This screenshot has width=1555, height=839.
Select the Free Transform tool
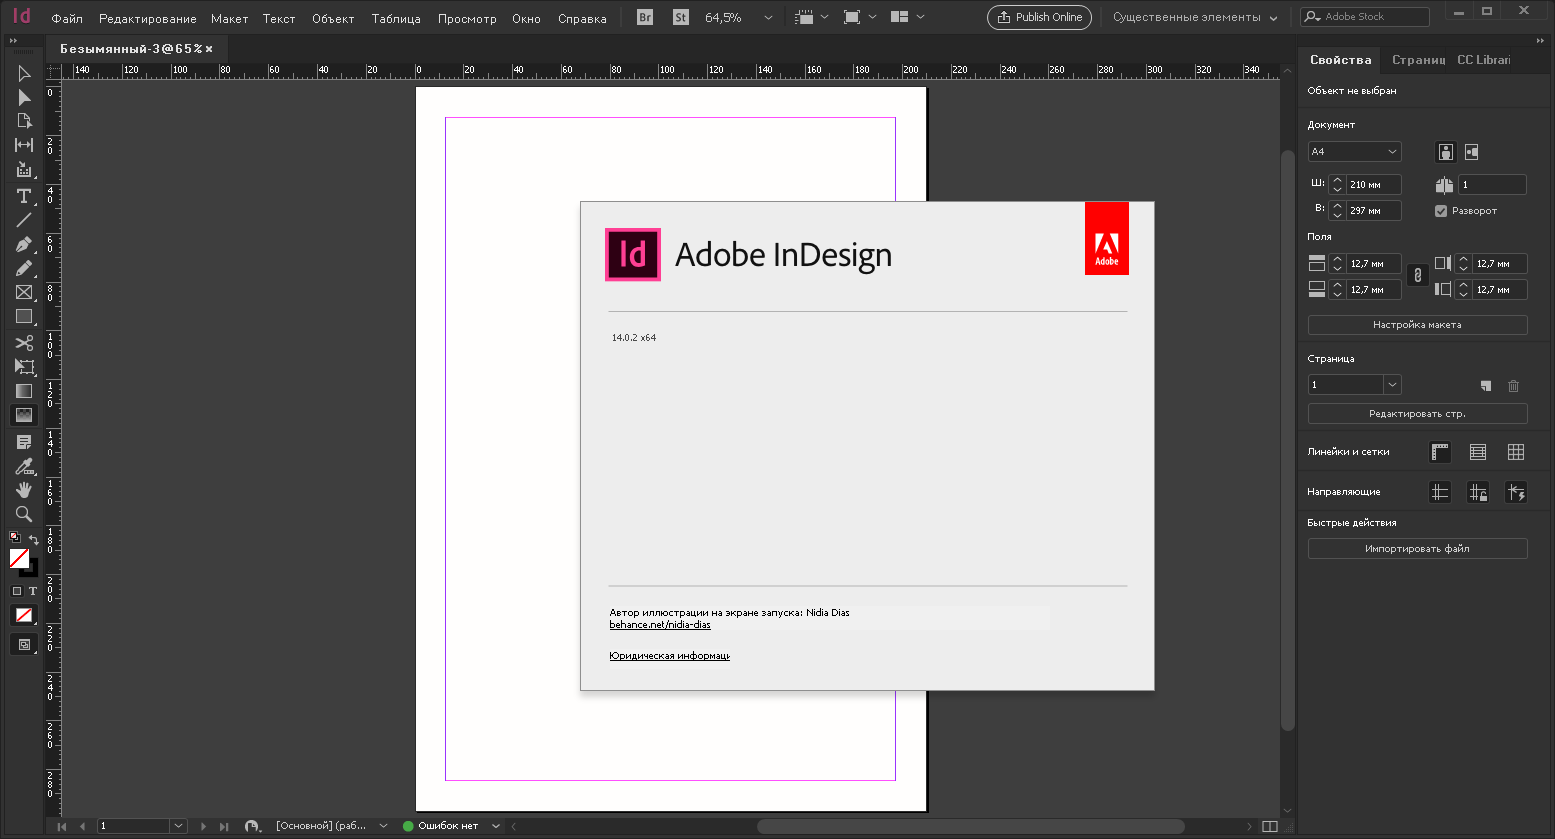tap(24, 367)
